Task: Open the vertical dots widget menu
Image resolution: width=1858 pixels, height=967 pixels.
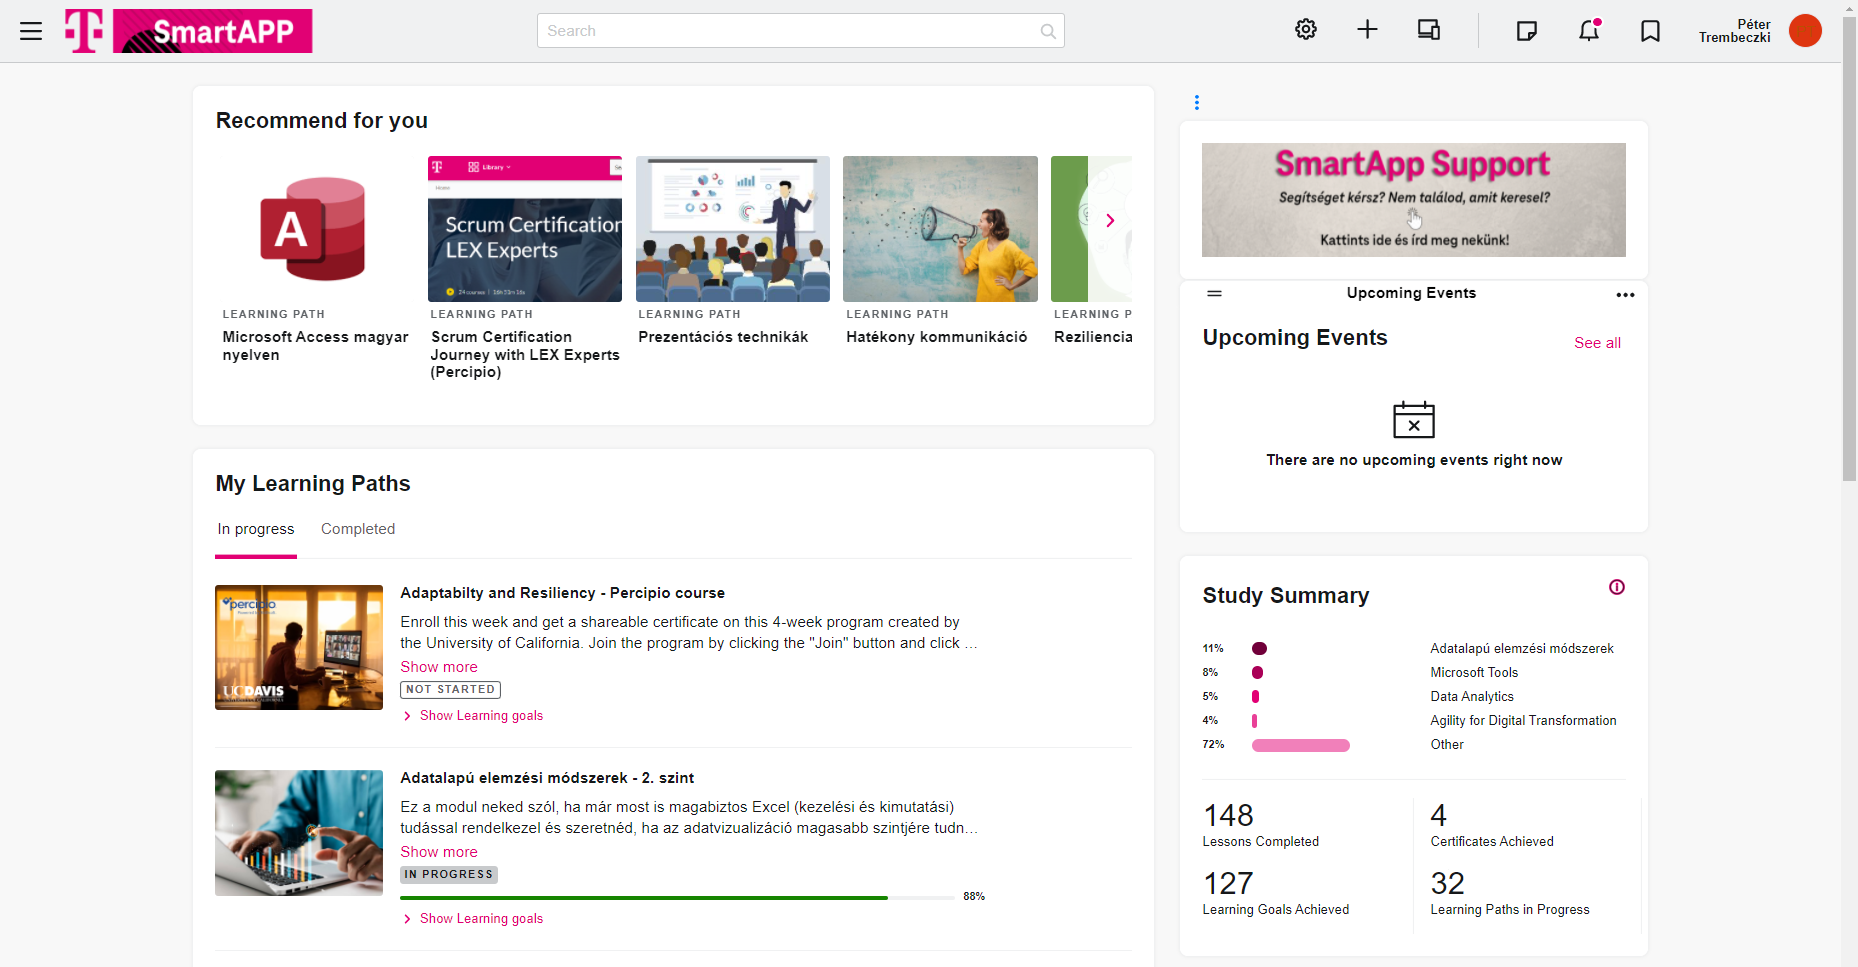Action: pyautogui.click(x=1197, y=102)
